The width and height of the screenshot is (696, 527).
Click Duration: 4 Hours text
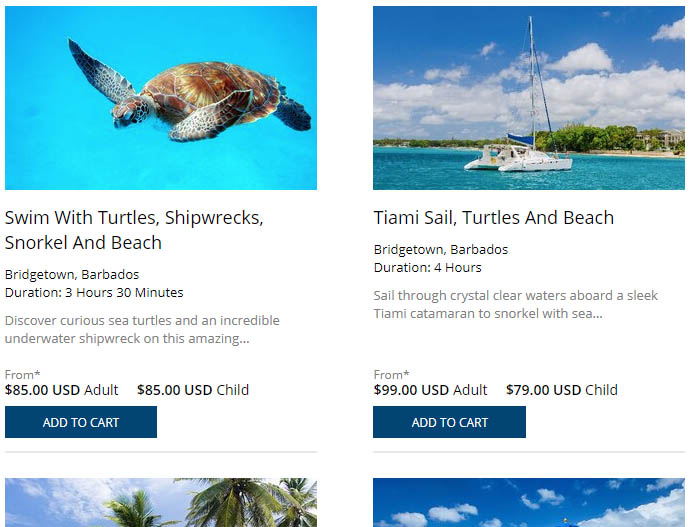(x=427, y=268)
